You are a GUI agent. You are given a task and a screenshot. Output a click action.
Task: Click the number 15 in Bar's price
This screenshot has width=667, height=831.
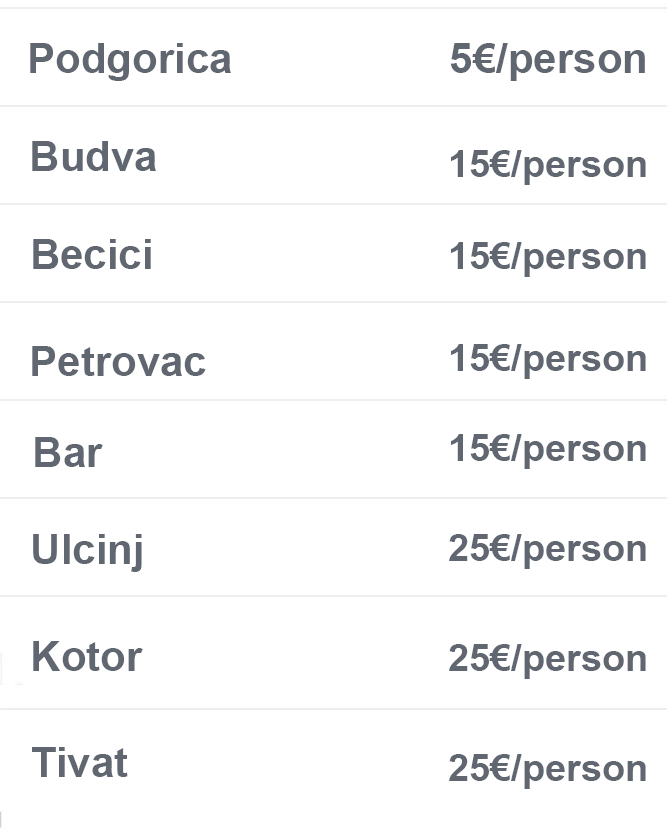pyautogui.click(x=468, y=449)
